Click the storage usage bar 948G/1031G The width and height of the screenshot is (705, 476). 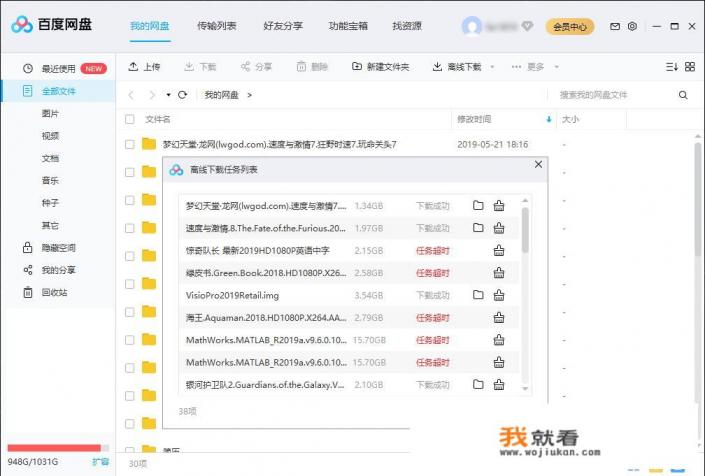click(x=58, y=448)
